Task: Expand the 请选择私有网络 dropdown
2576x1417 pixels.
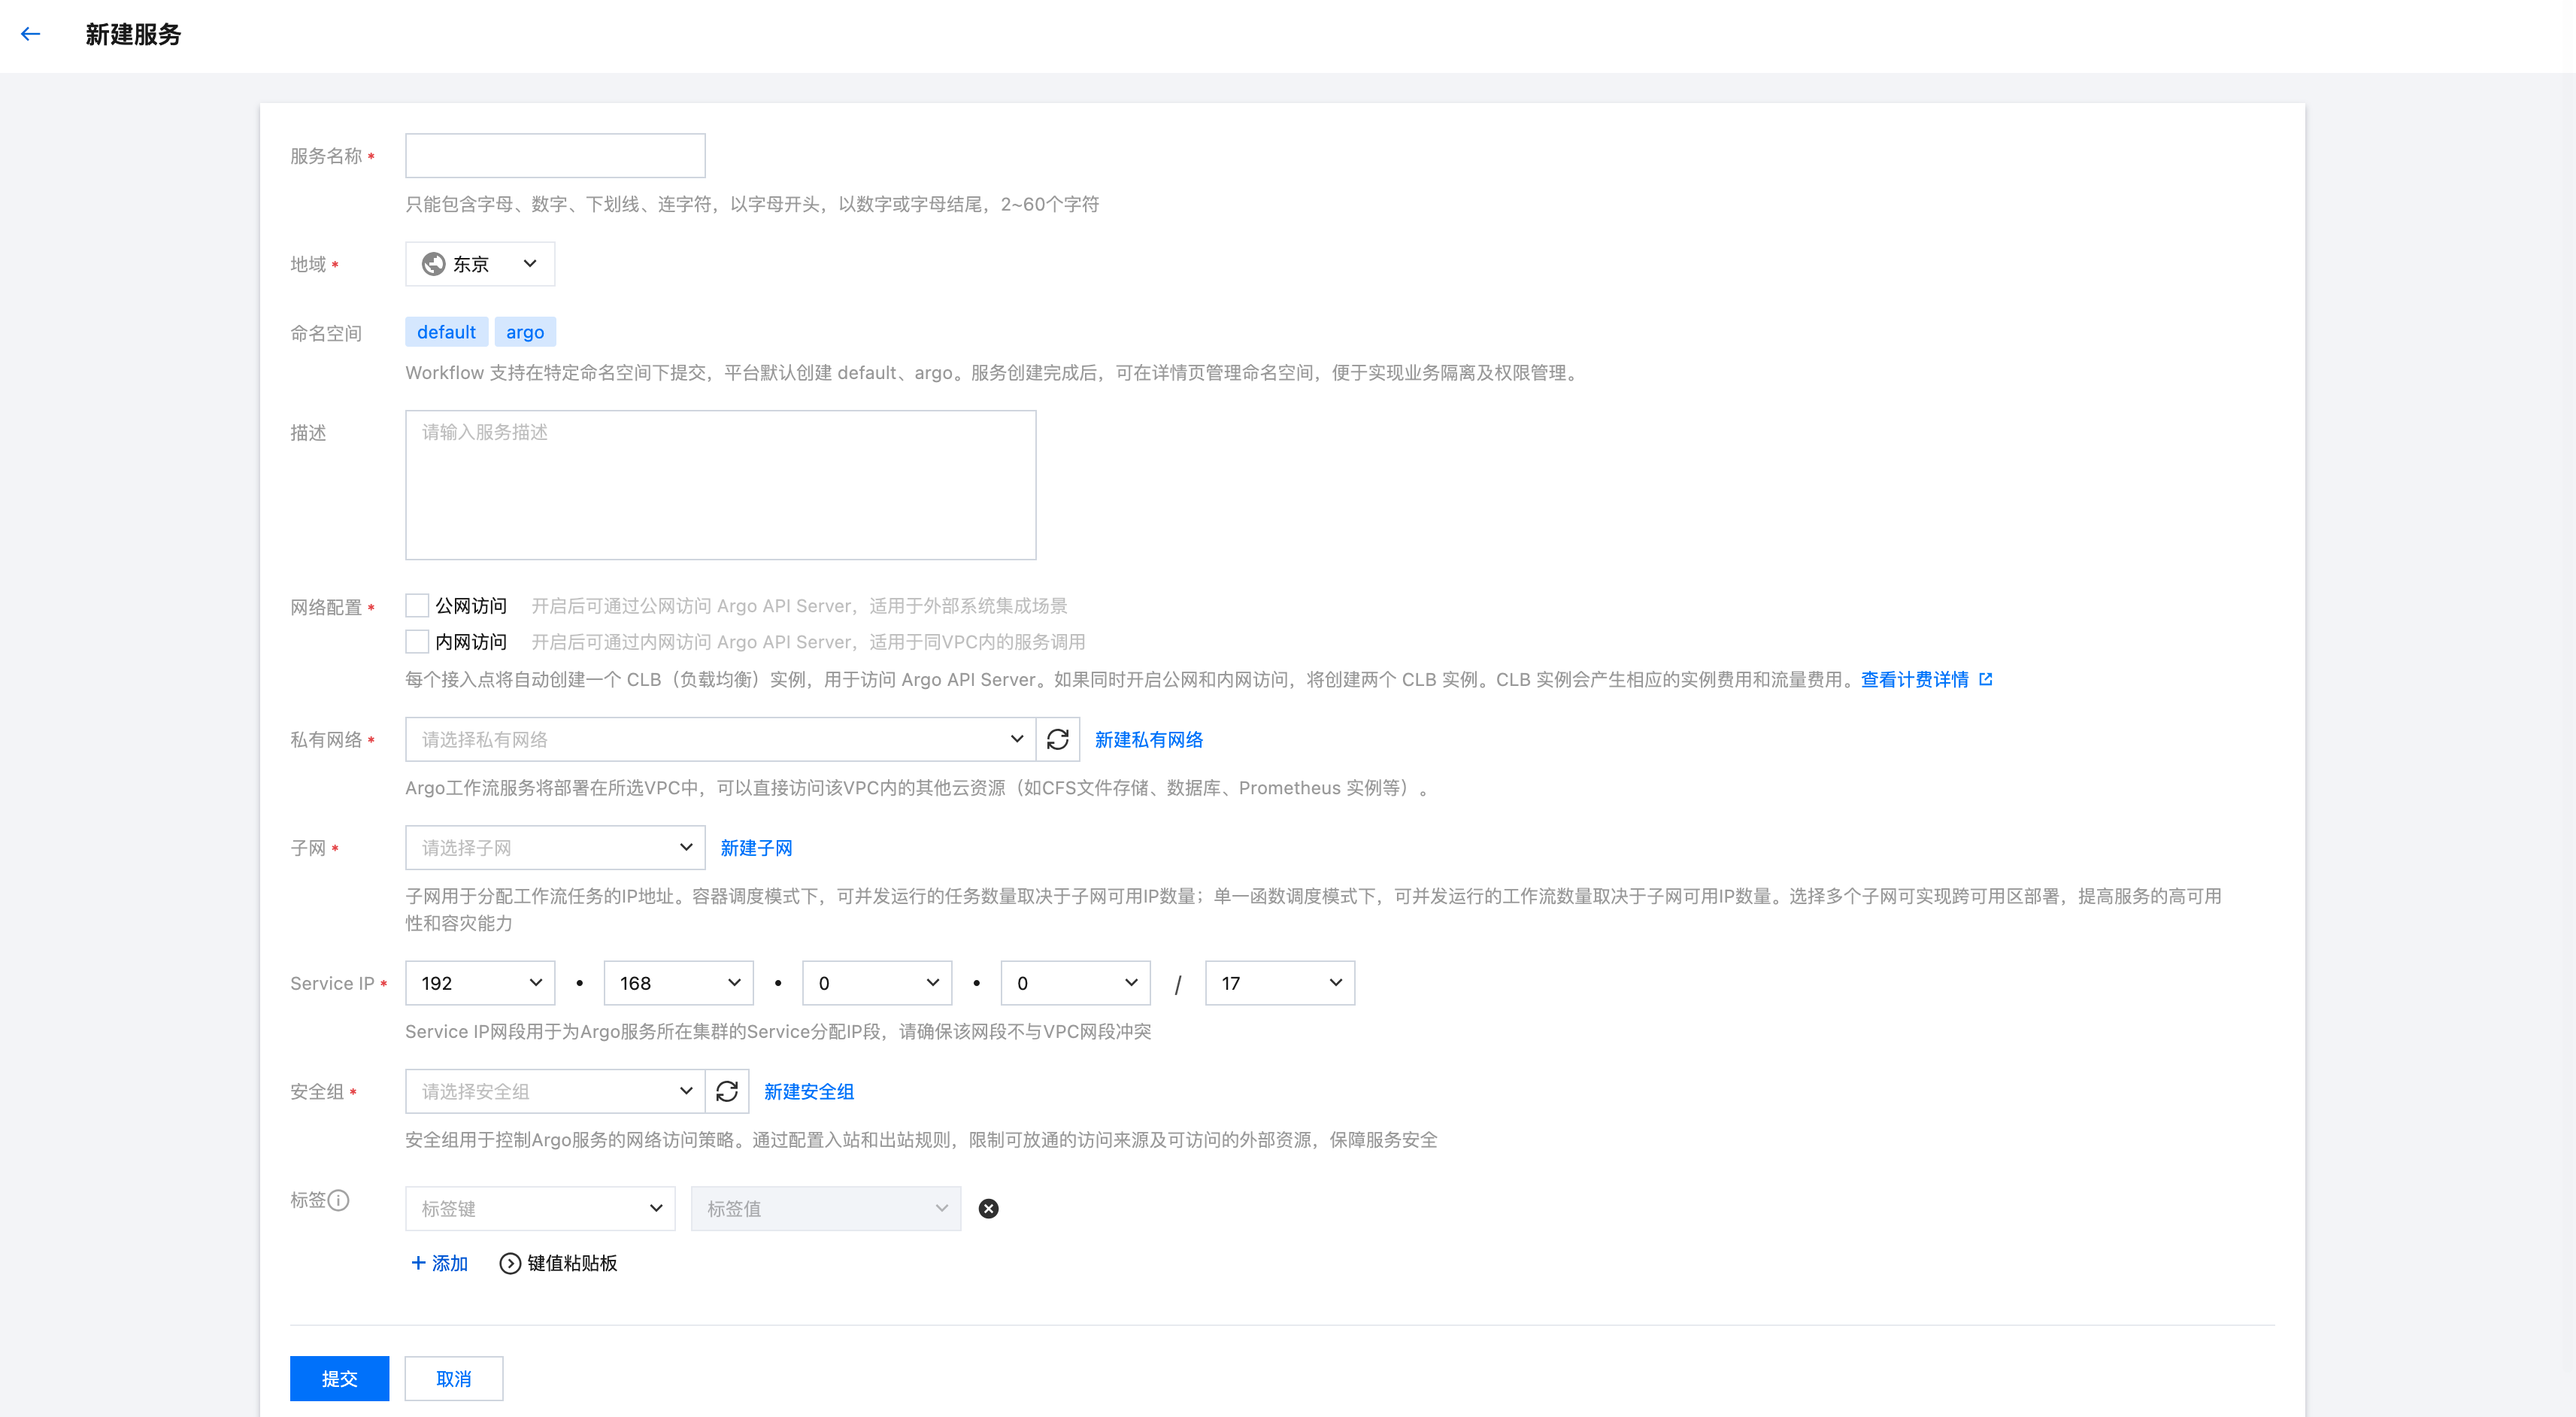Action: [720, 739]
